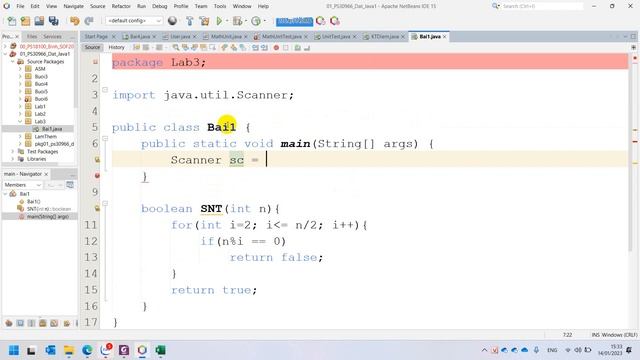This screenshot has height=360, width=640.
Task: Open File Explorer in the taskbar
Action: coord(69,350)
